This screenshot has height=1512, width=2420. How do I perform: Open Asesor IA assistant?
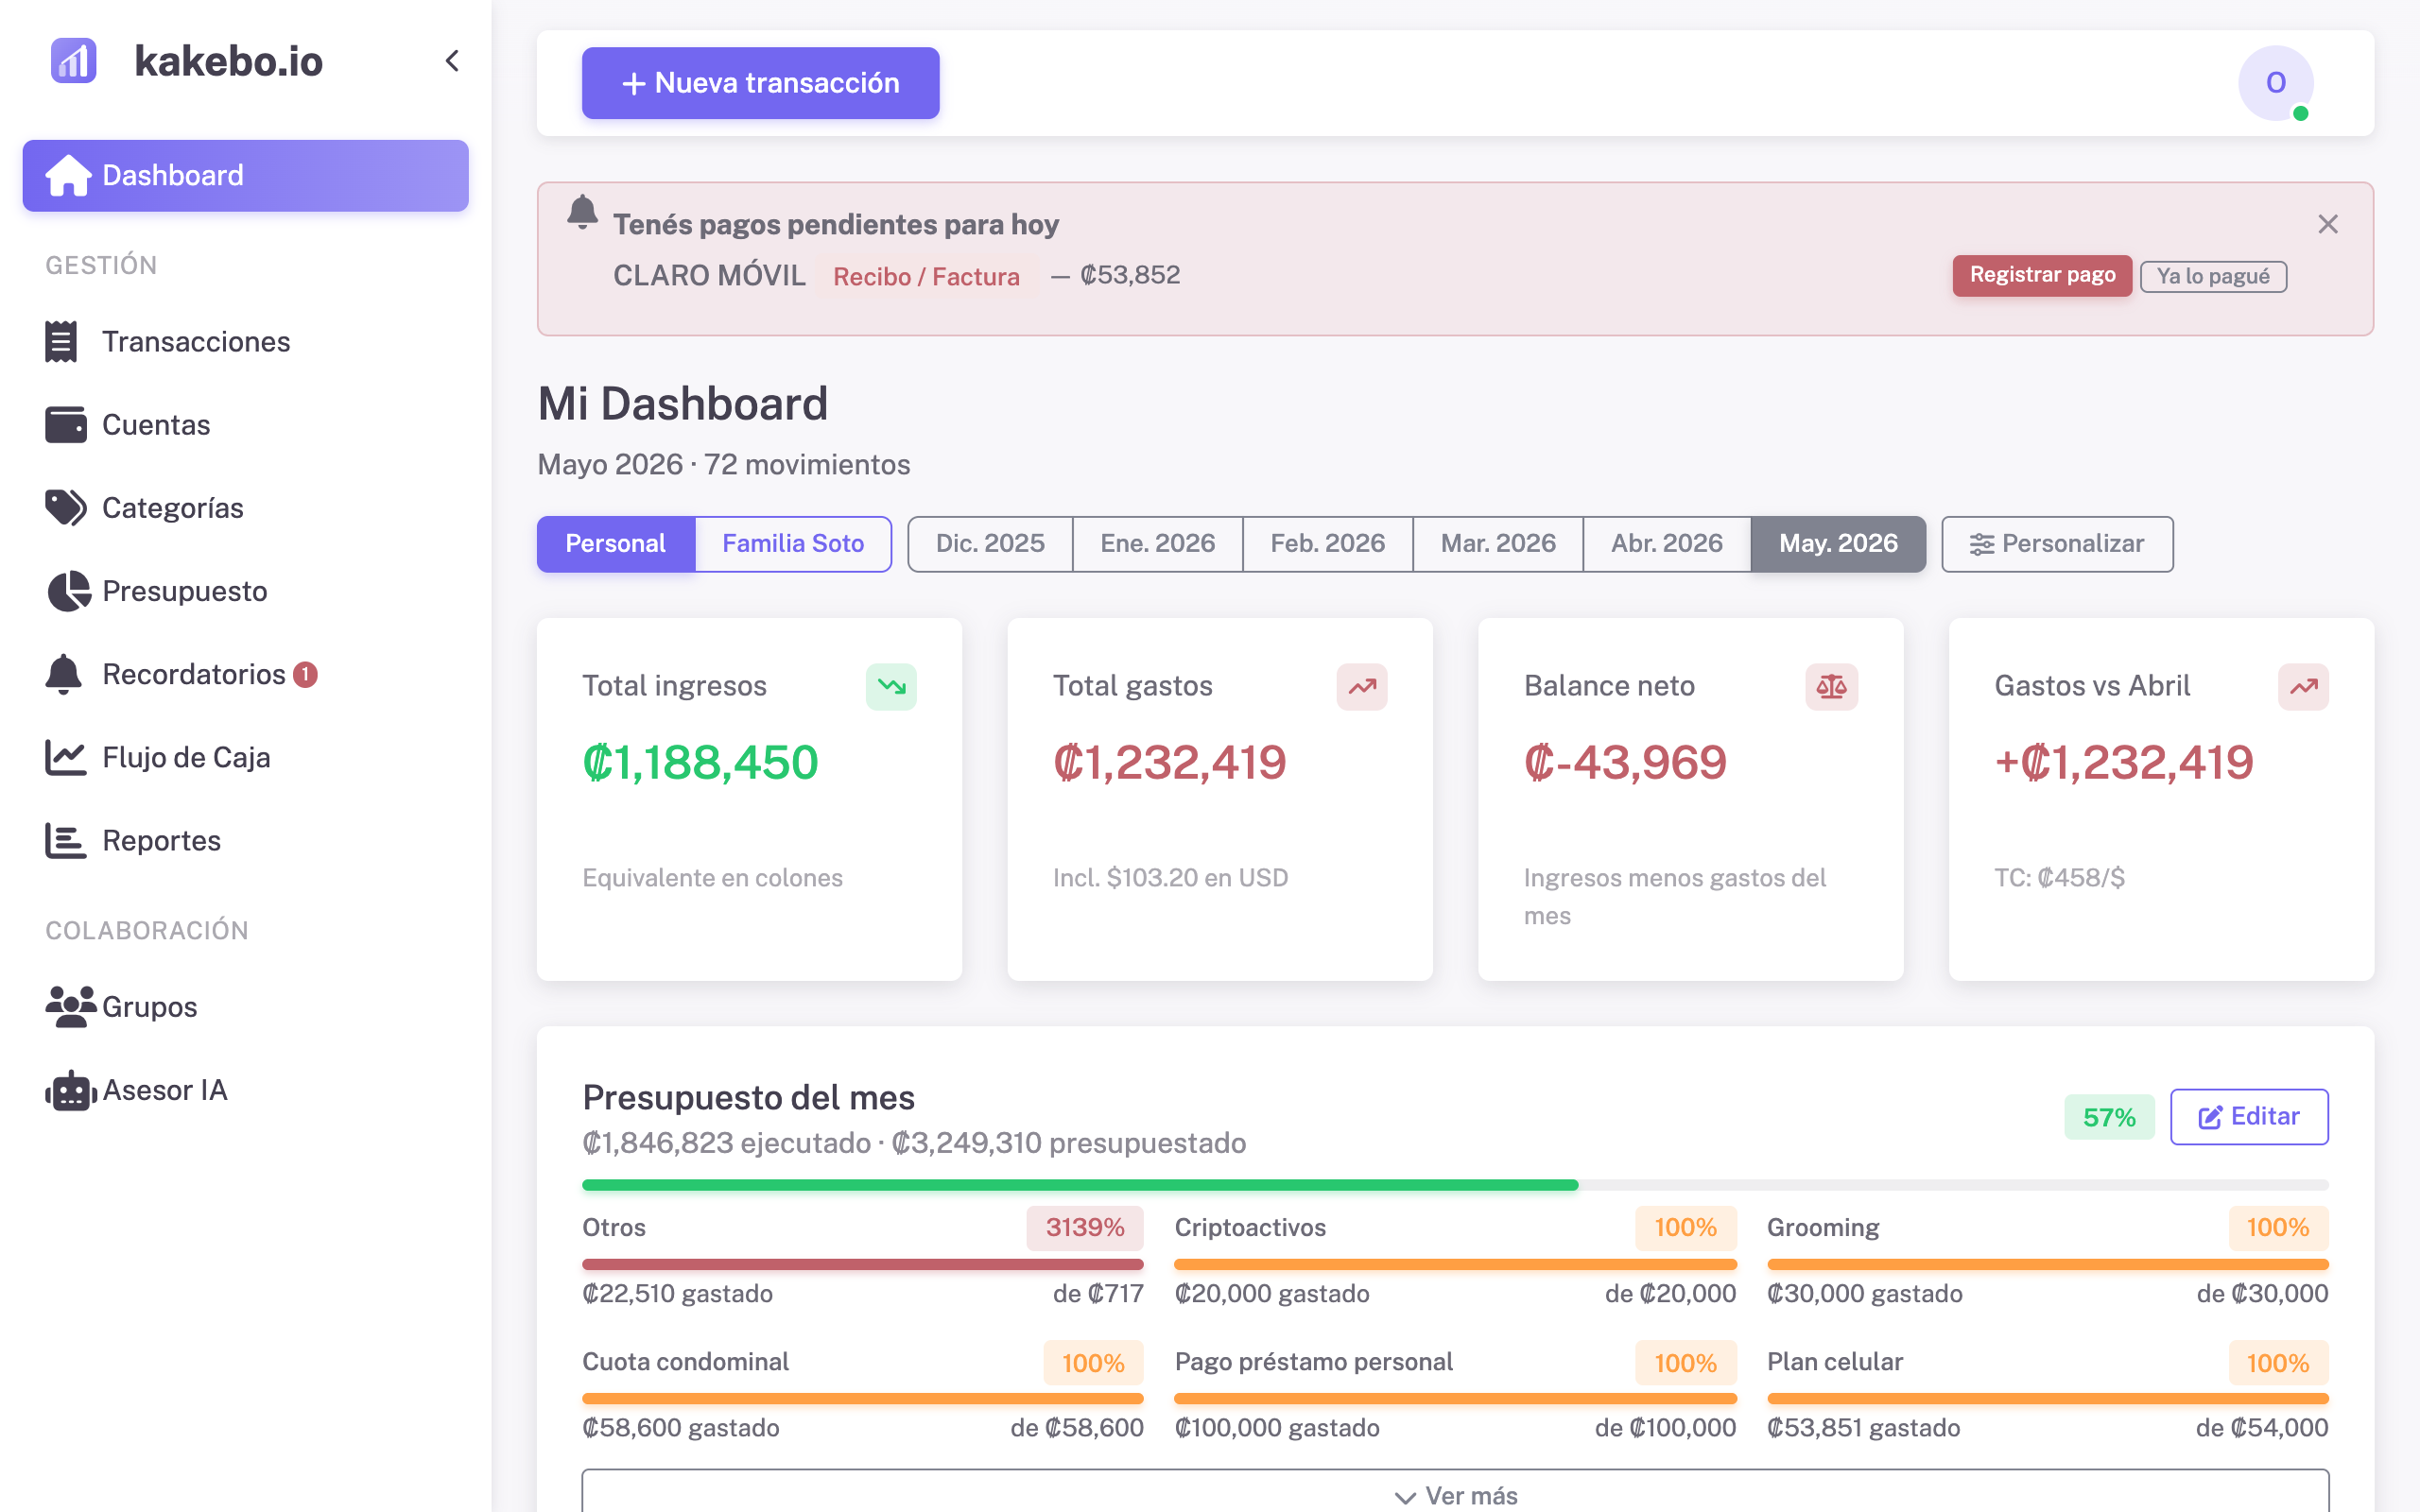pyautogui.click(x=246, y=1090)
